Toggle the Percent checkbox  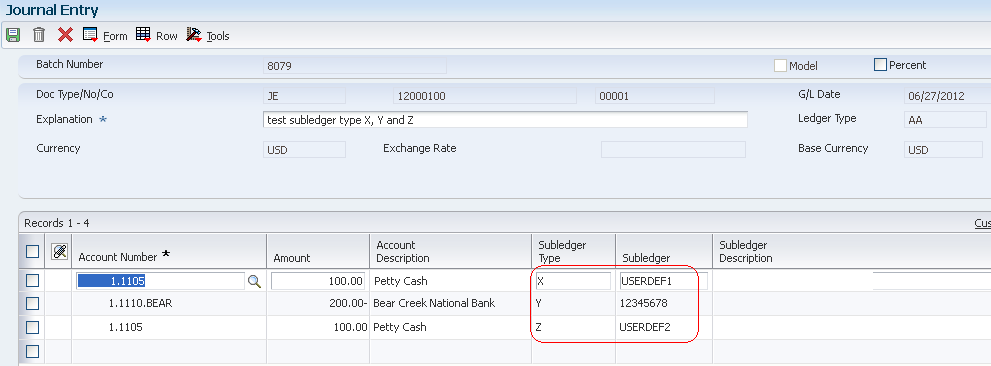coord(880,64)
